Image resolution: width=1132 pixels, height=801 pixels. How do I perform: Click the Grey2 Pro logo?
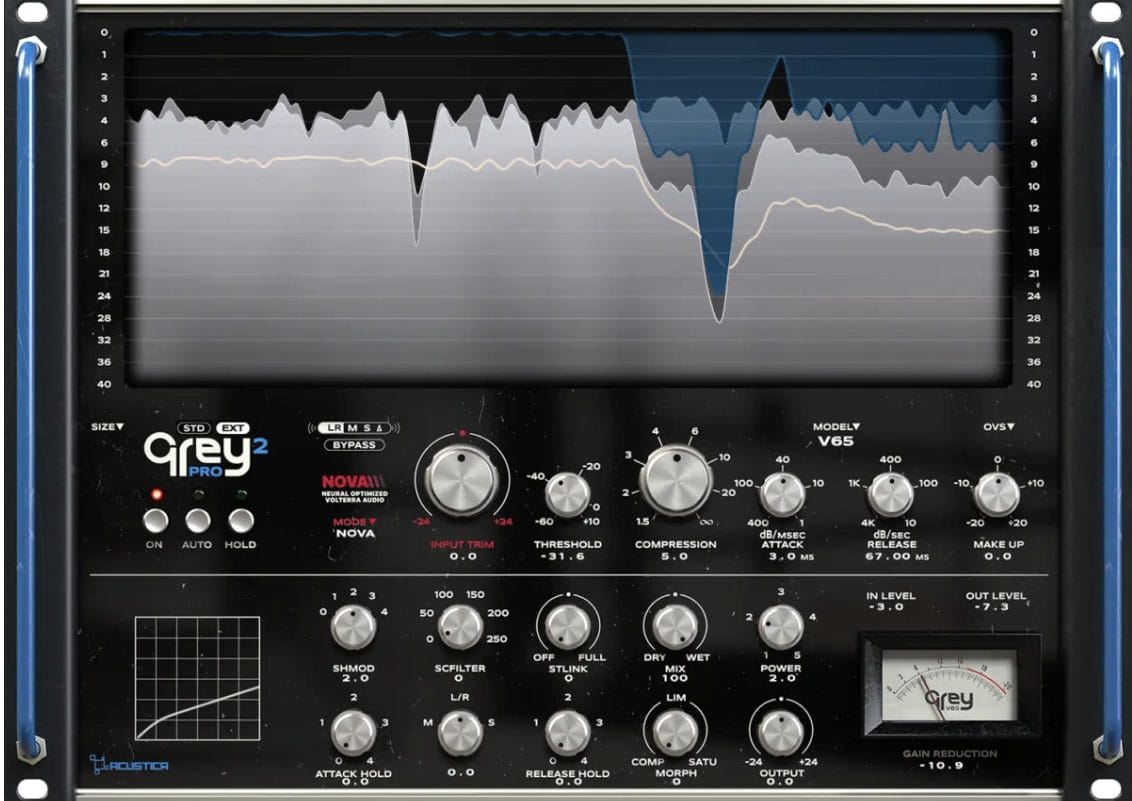click(206, 455)
